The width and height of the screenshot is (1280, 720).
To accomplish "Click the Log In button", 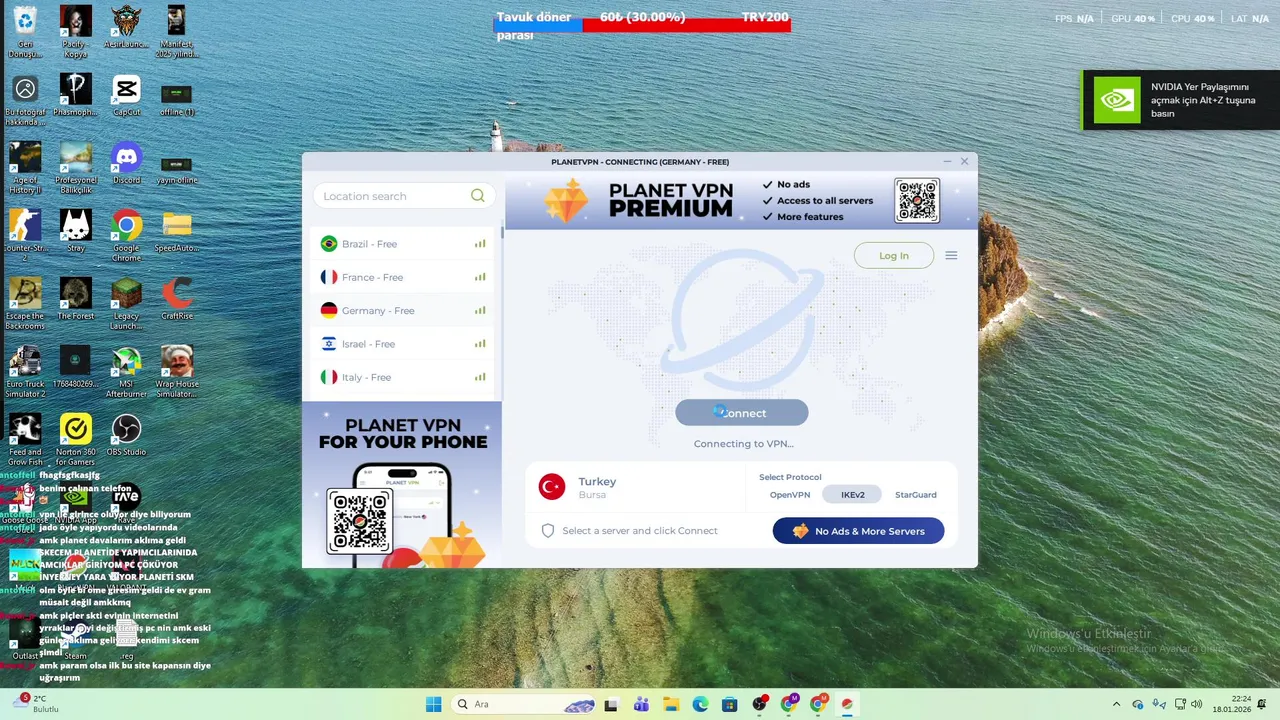I will pos(894,256).
